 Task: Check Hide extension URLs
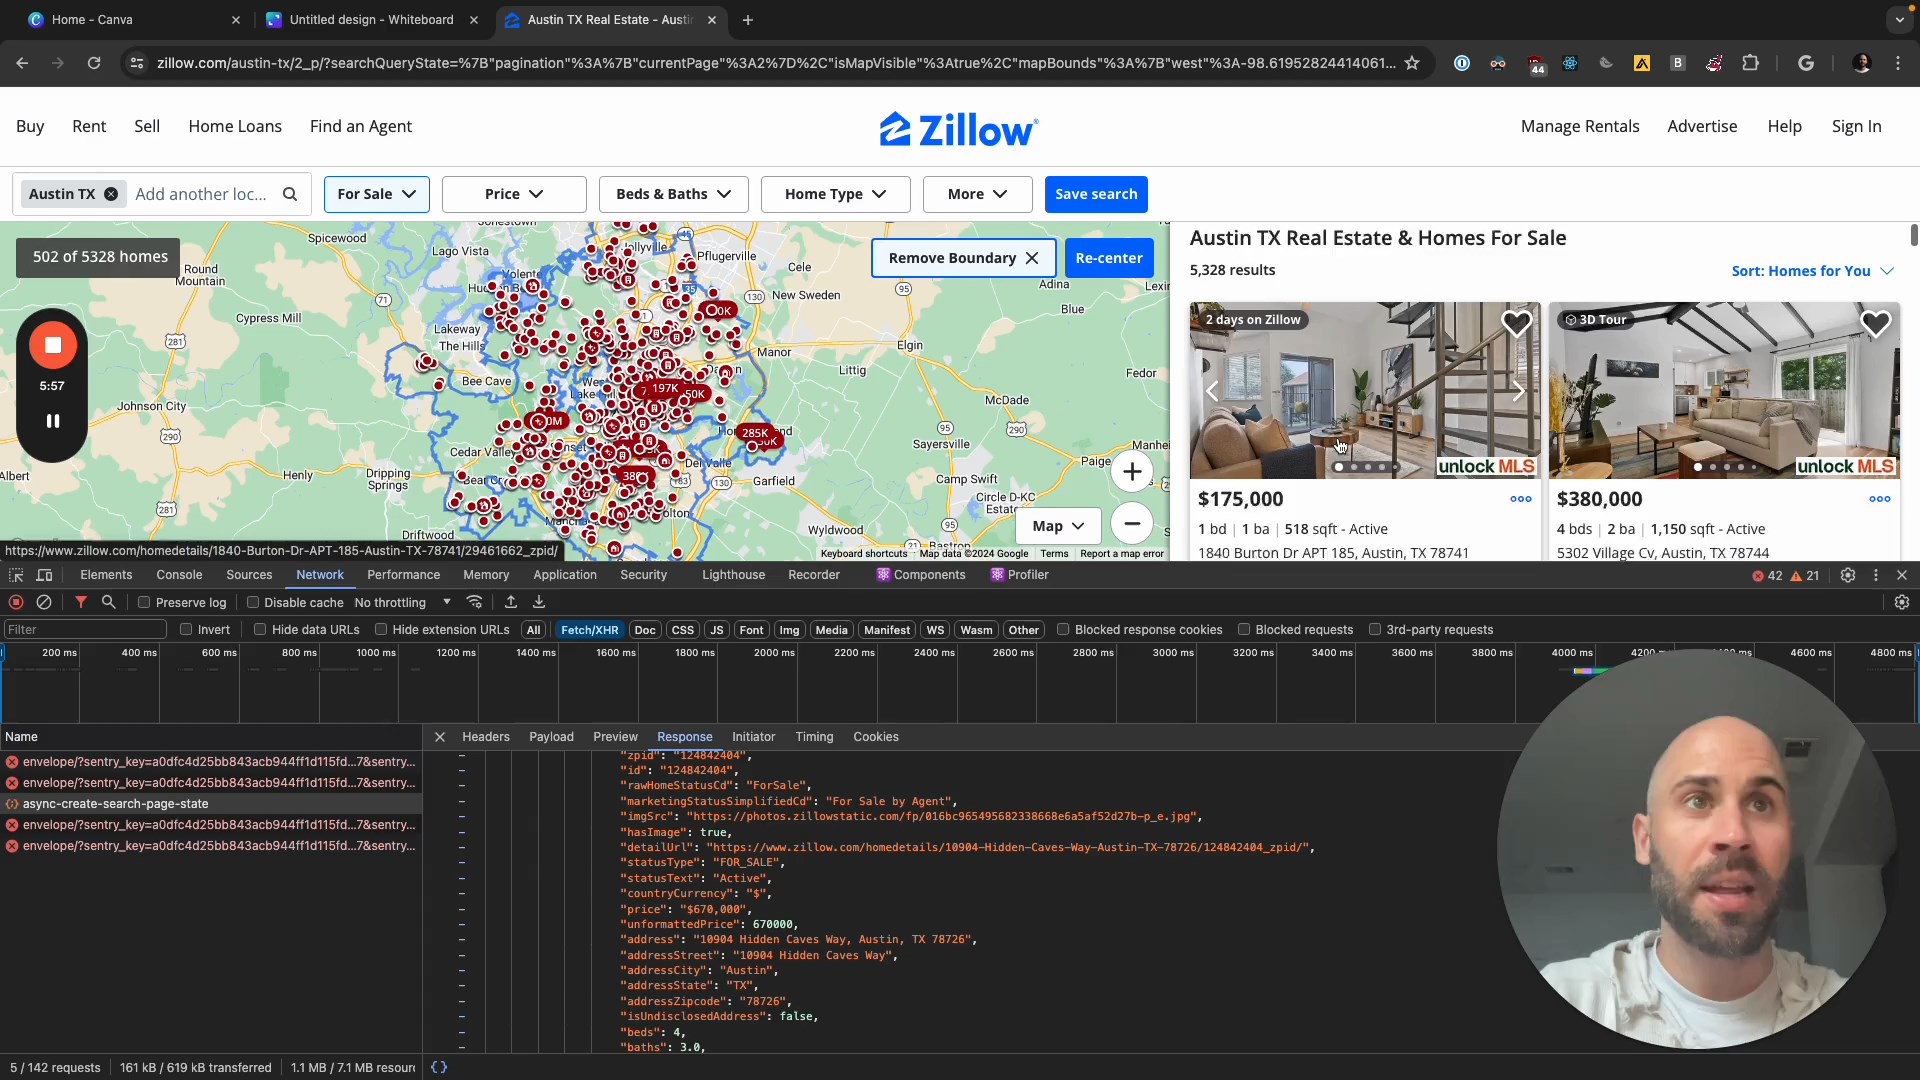pyautogui.click(x=381, y=630)
